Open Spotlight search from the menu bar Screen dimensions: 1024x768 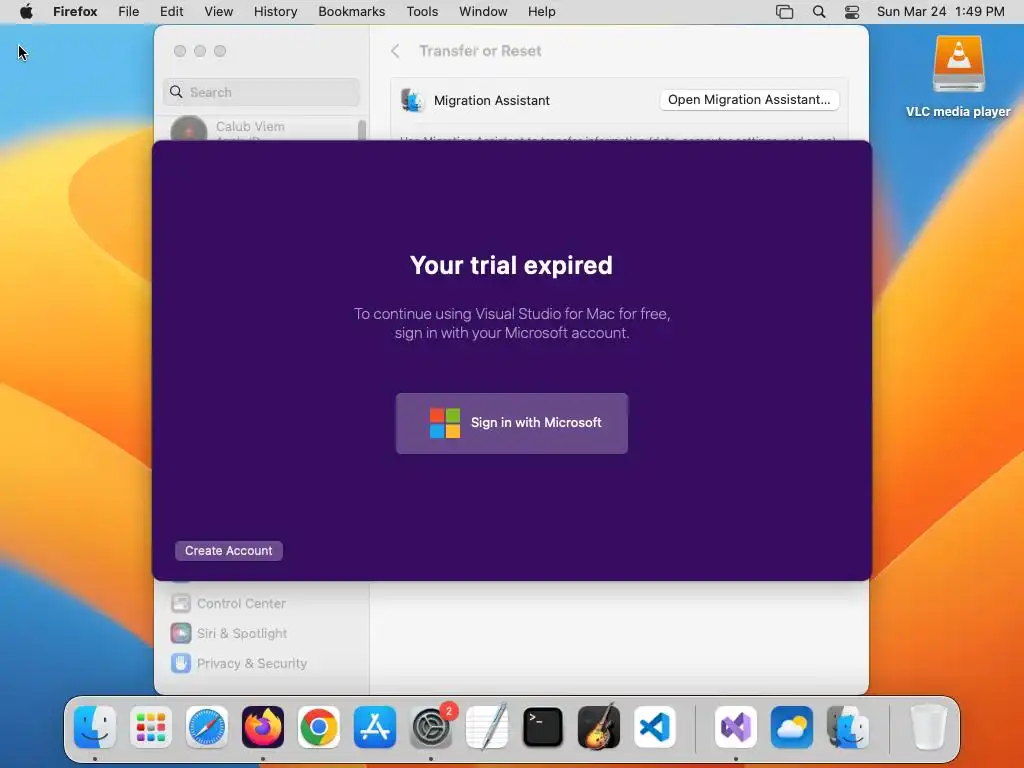[819, 12]
